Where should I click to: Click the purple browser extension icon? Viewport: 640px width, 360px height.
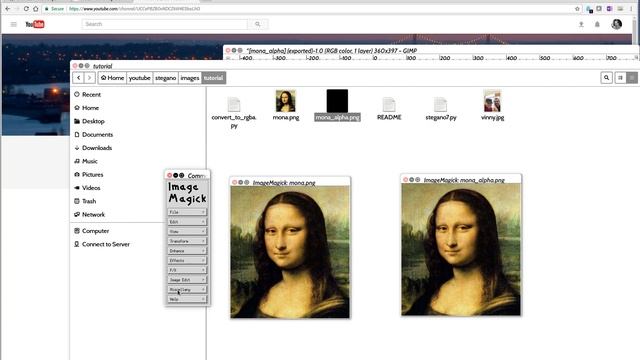click(609, 9)
